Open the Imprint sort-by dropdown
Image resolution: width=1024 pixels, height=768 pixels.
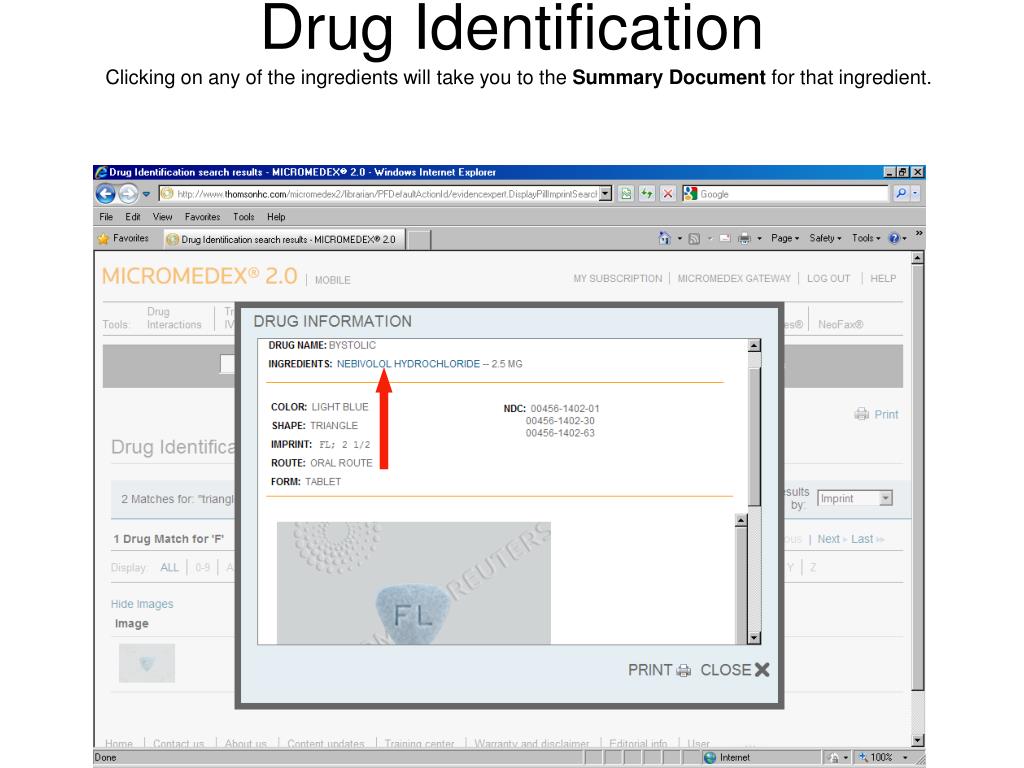coord(855,498)
